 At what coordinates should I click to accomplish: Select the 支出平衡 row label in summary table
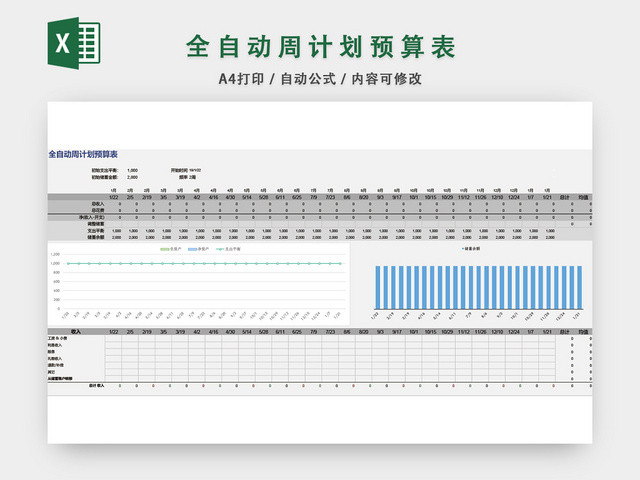point(96,231)
